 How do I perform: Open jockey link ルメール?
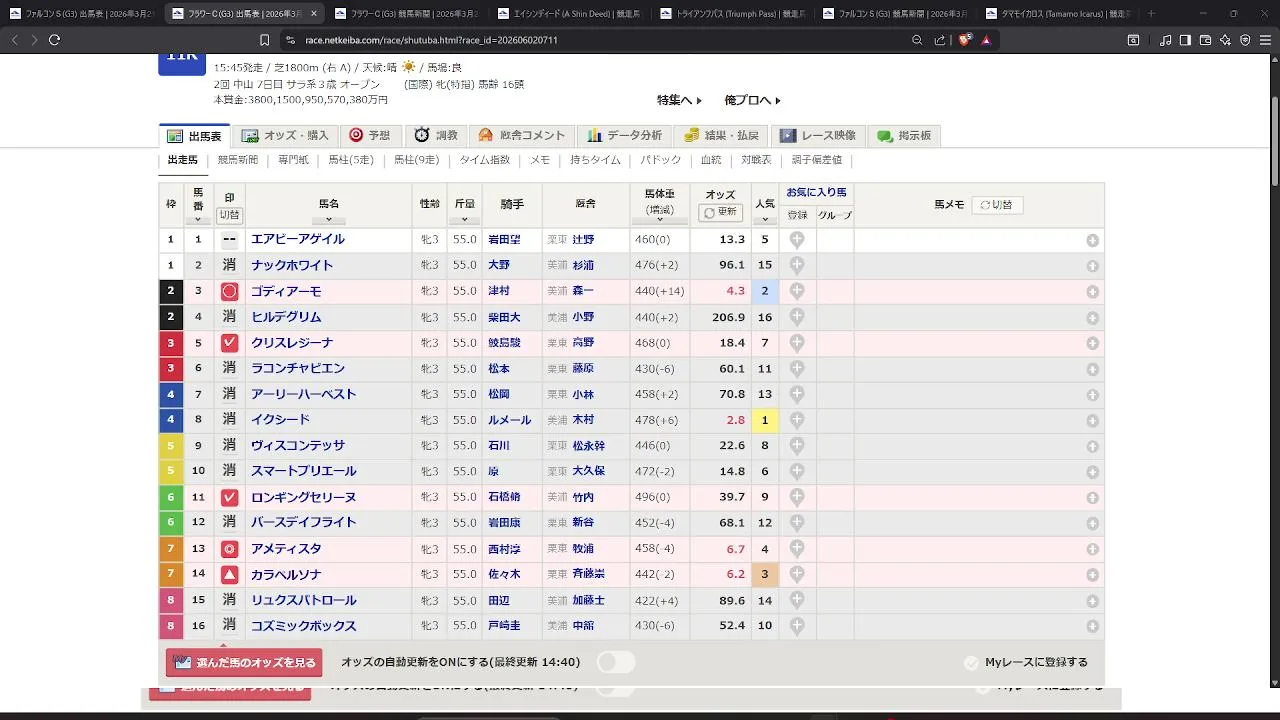(509, 420)
